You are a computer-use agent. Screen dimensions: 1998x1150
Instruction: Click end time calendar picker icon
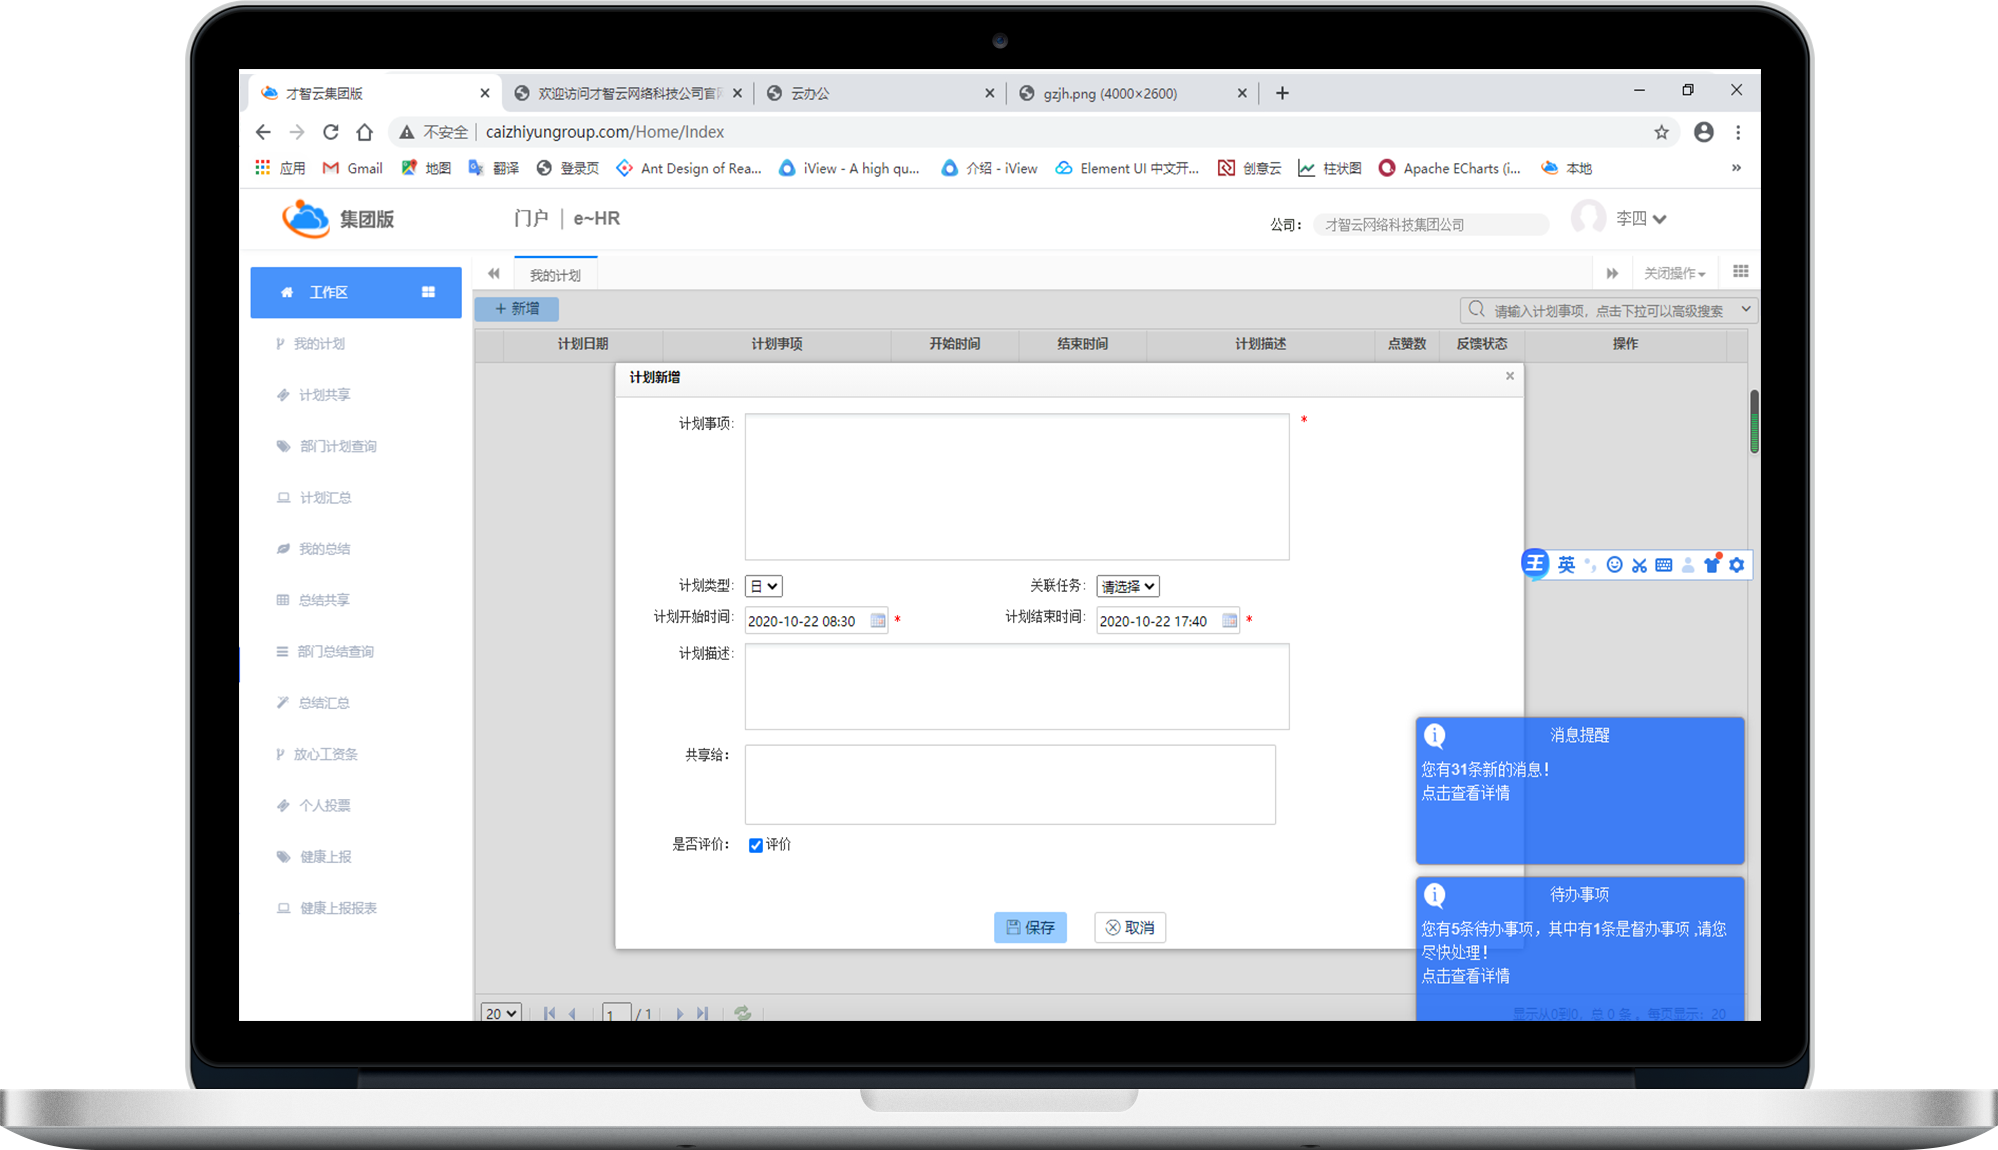point(1229,621)
